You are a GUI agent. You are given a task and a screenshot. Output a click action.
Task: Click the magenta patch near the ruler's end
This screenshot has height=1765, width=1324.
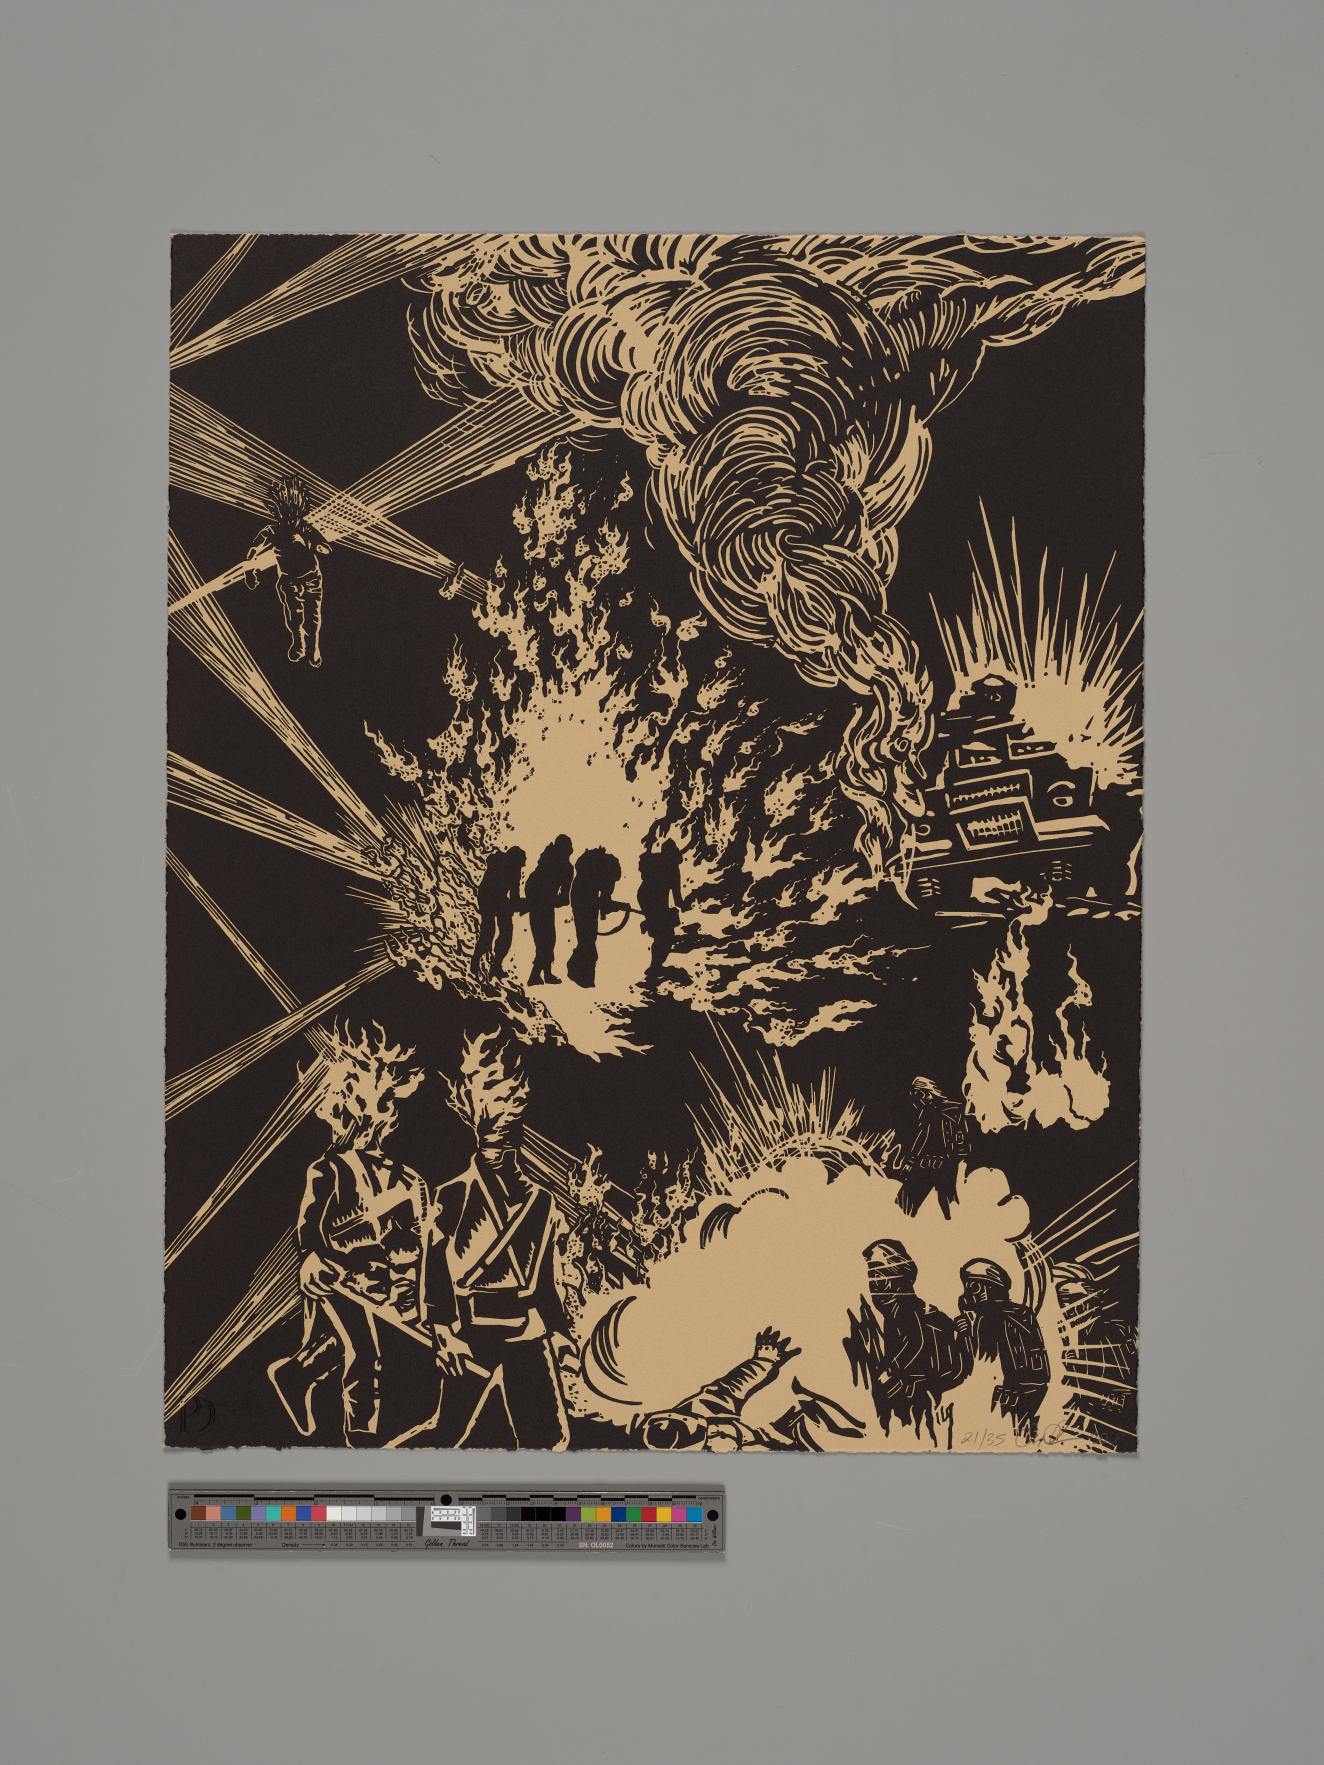pyautogui.click(x=679, y=1514)
